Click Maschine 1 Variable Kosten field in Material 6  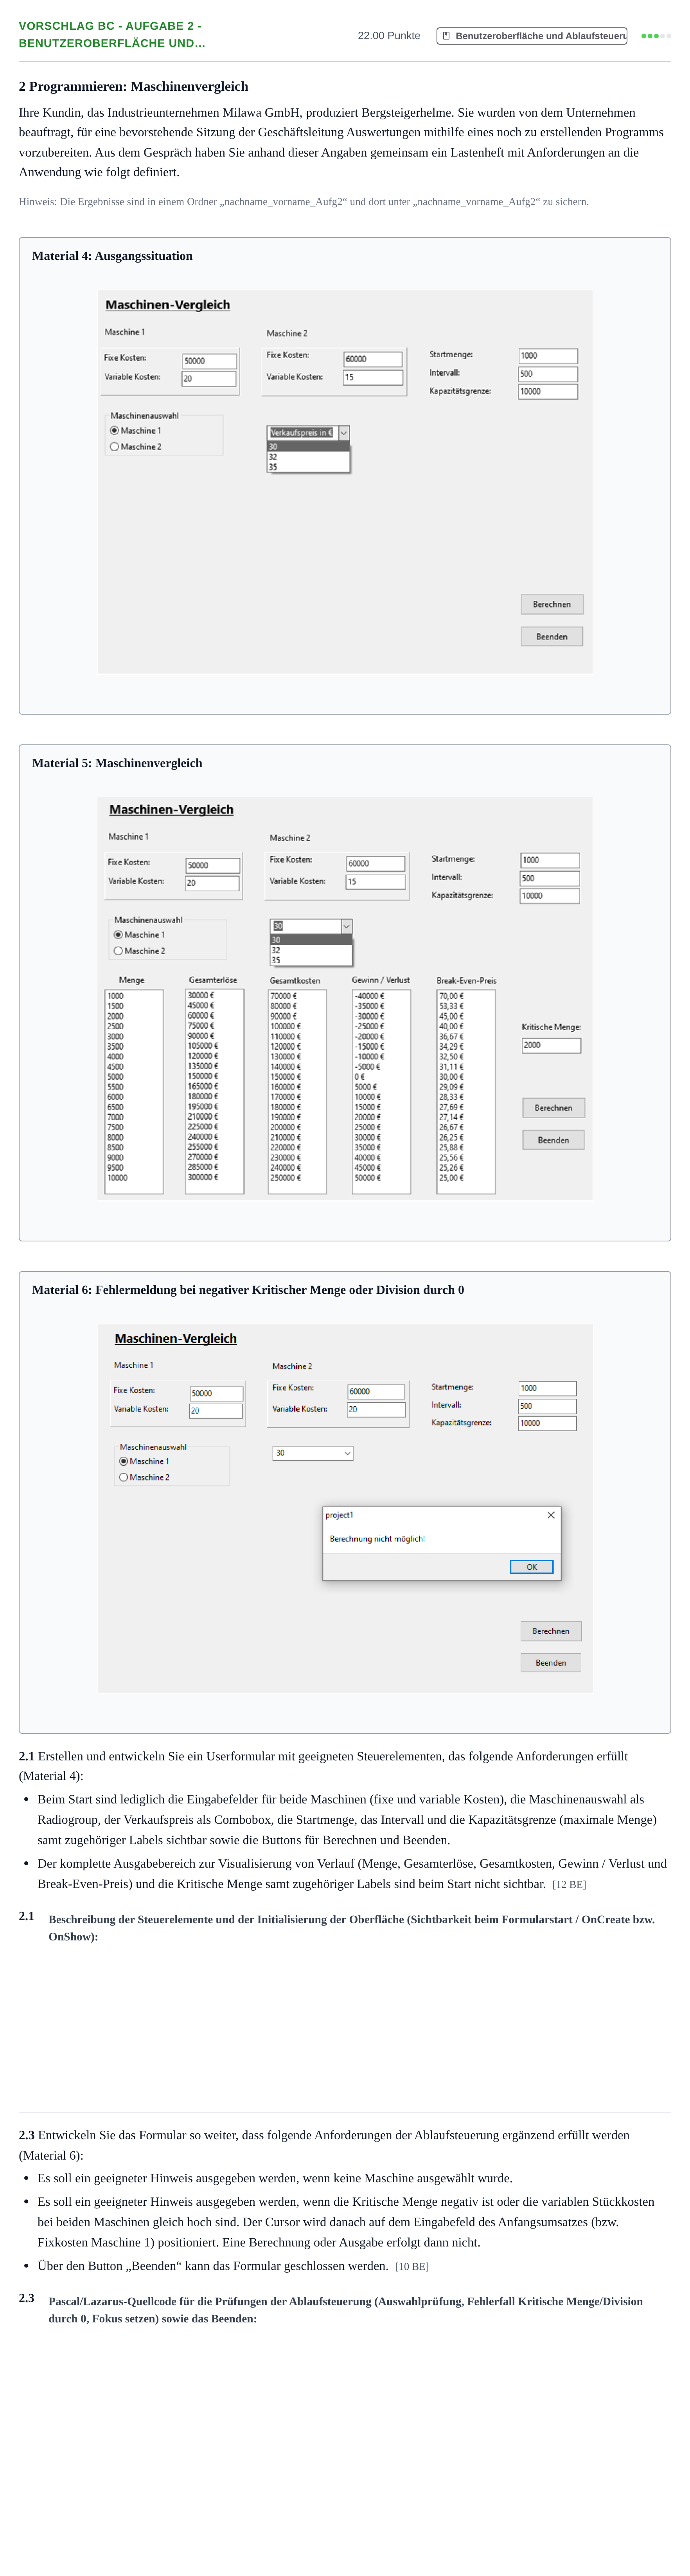216,1411
